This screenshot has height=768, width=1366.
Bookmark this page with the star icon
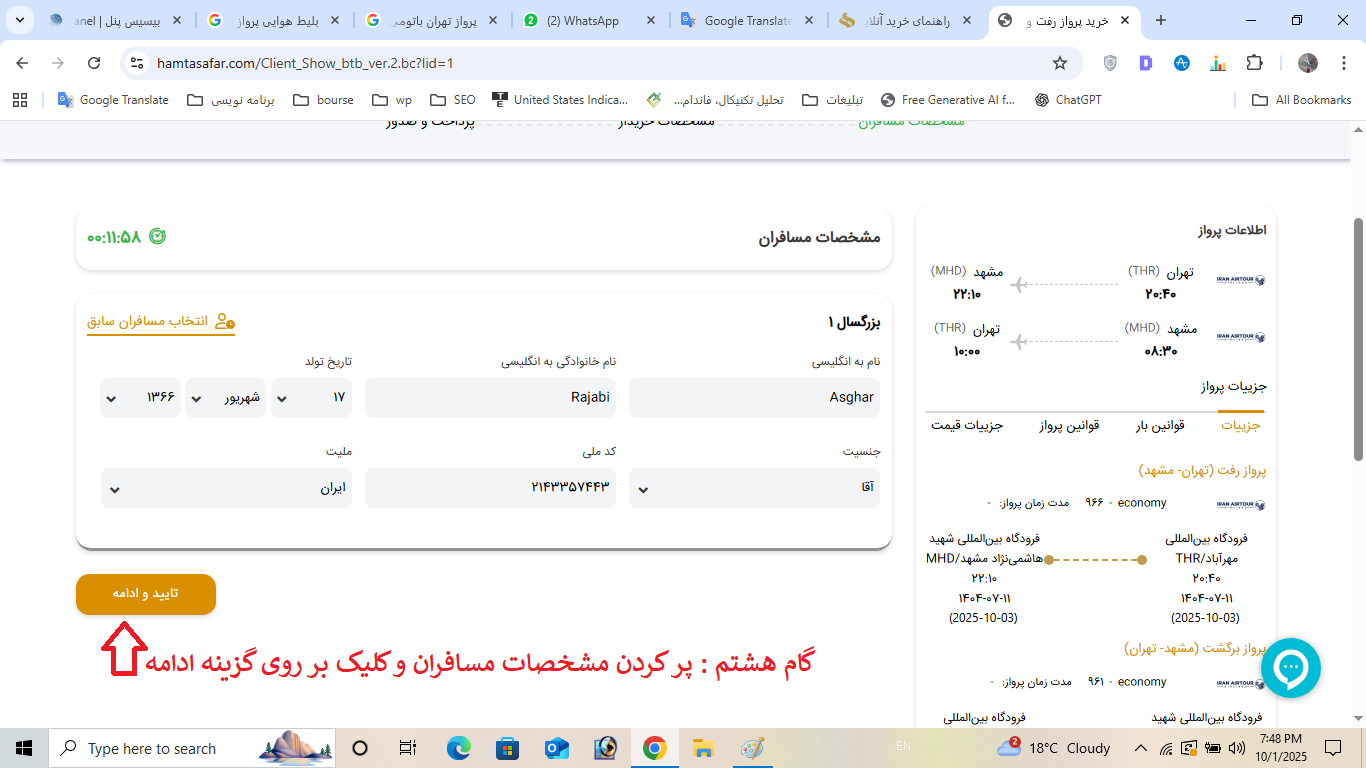pos(1060,63)
